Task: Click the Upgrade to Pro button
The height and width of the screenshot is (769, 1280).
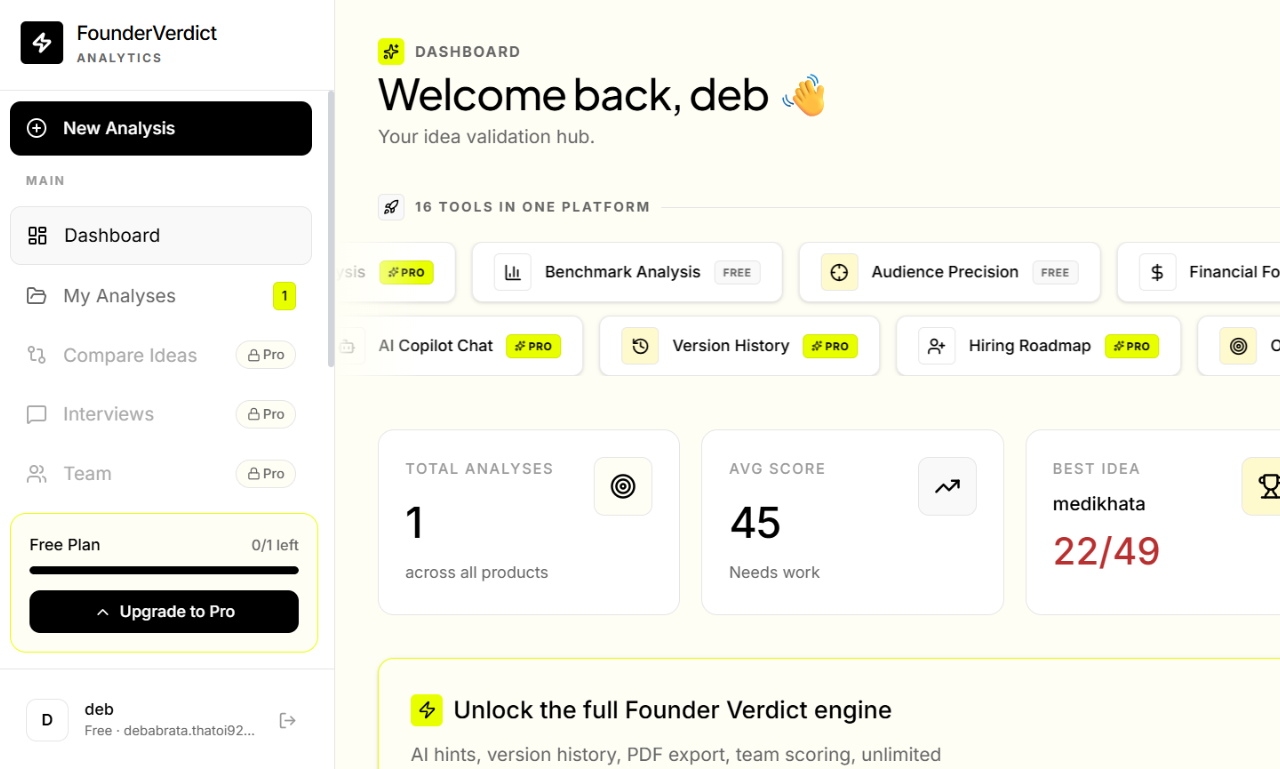Action: 163,611
